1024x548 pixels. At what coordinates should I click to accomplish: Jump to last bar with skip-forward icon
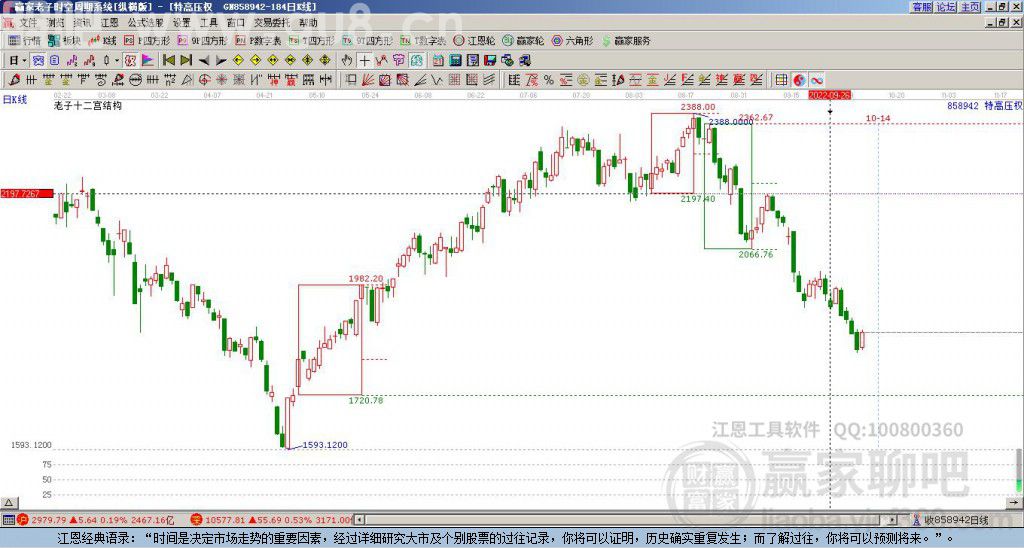click(186, 60)
